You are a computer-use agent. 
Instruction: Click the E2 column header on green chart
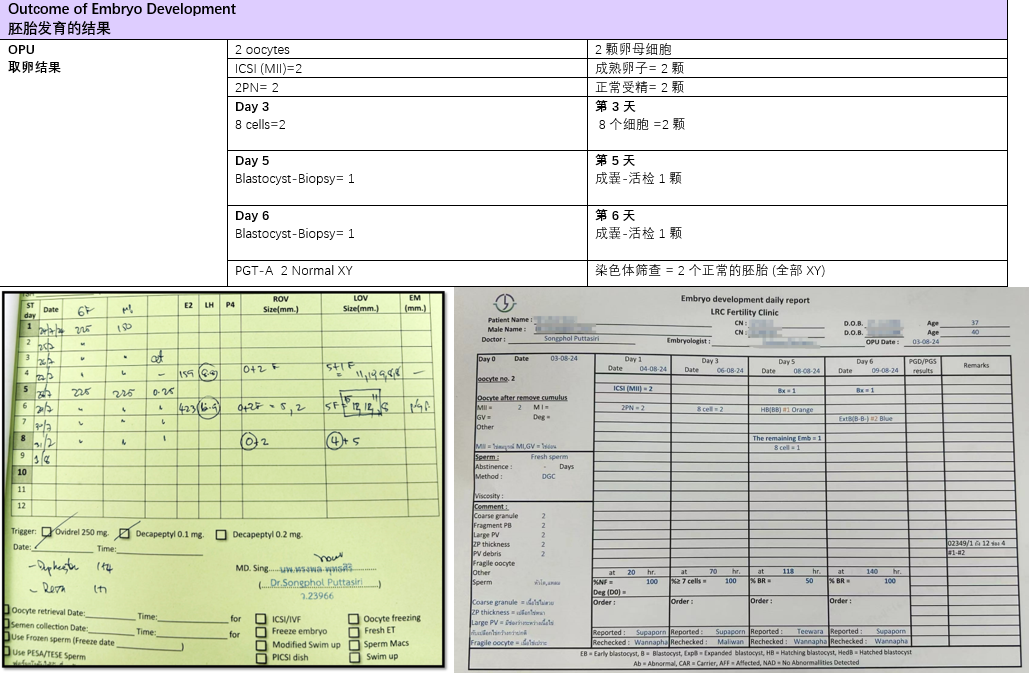point(188,305)
